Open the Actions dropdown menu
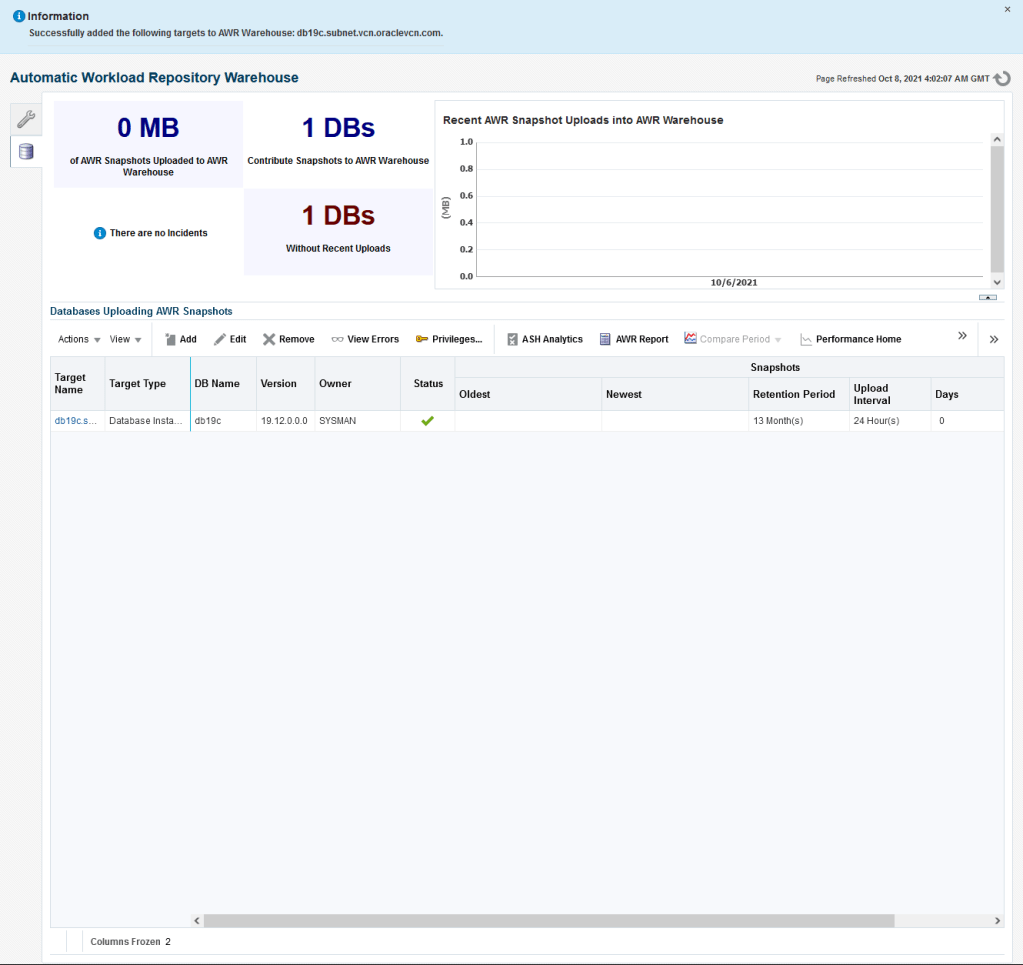This screenshot has height=965, width=1023. (79, 339)
